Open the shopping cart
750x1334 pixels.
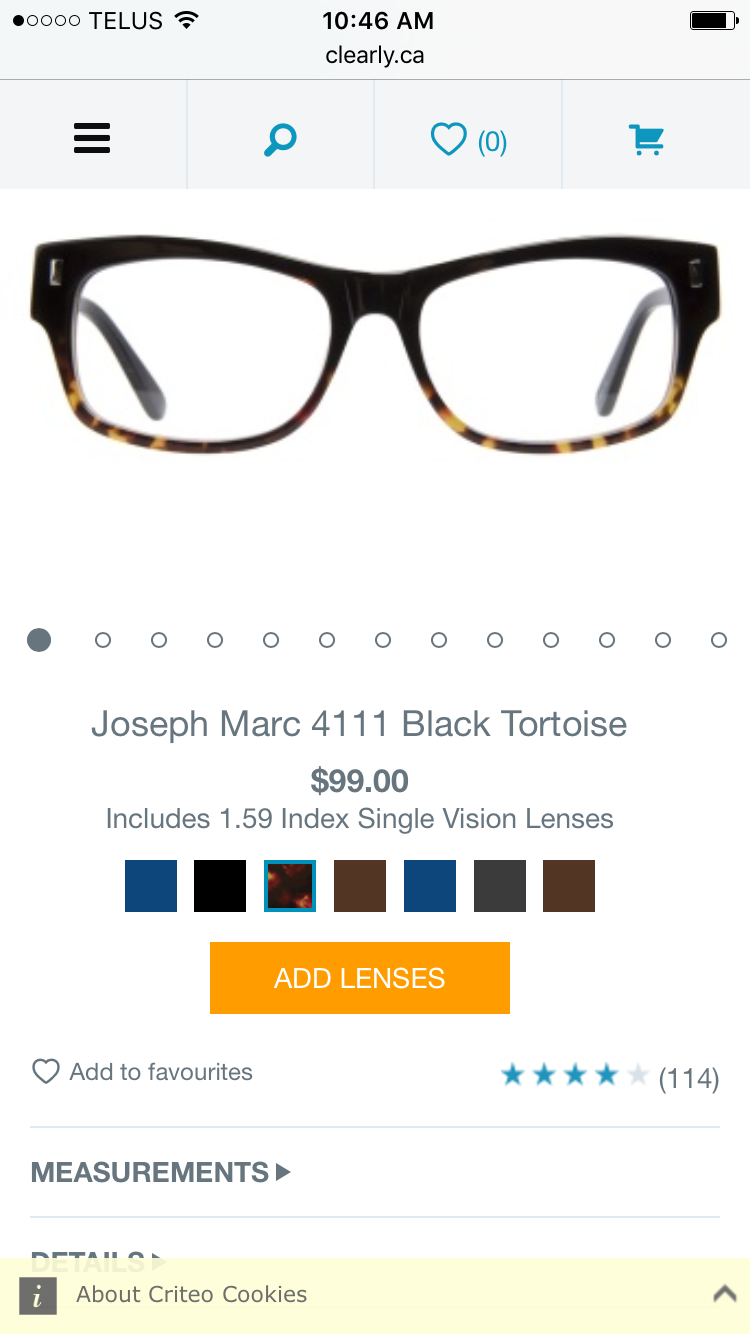tap(647, 139)
